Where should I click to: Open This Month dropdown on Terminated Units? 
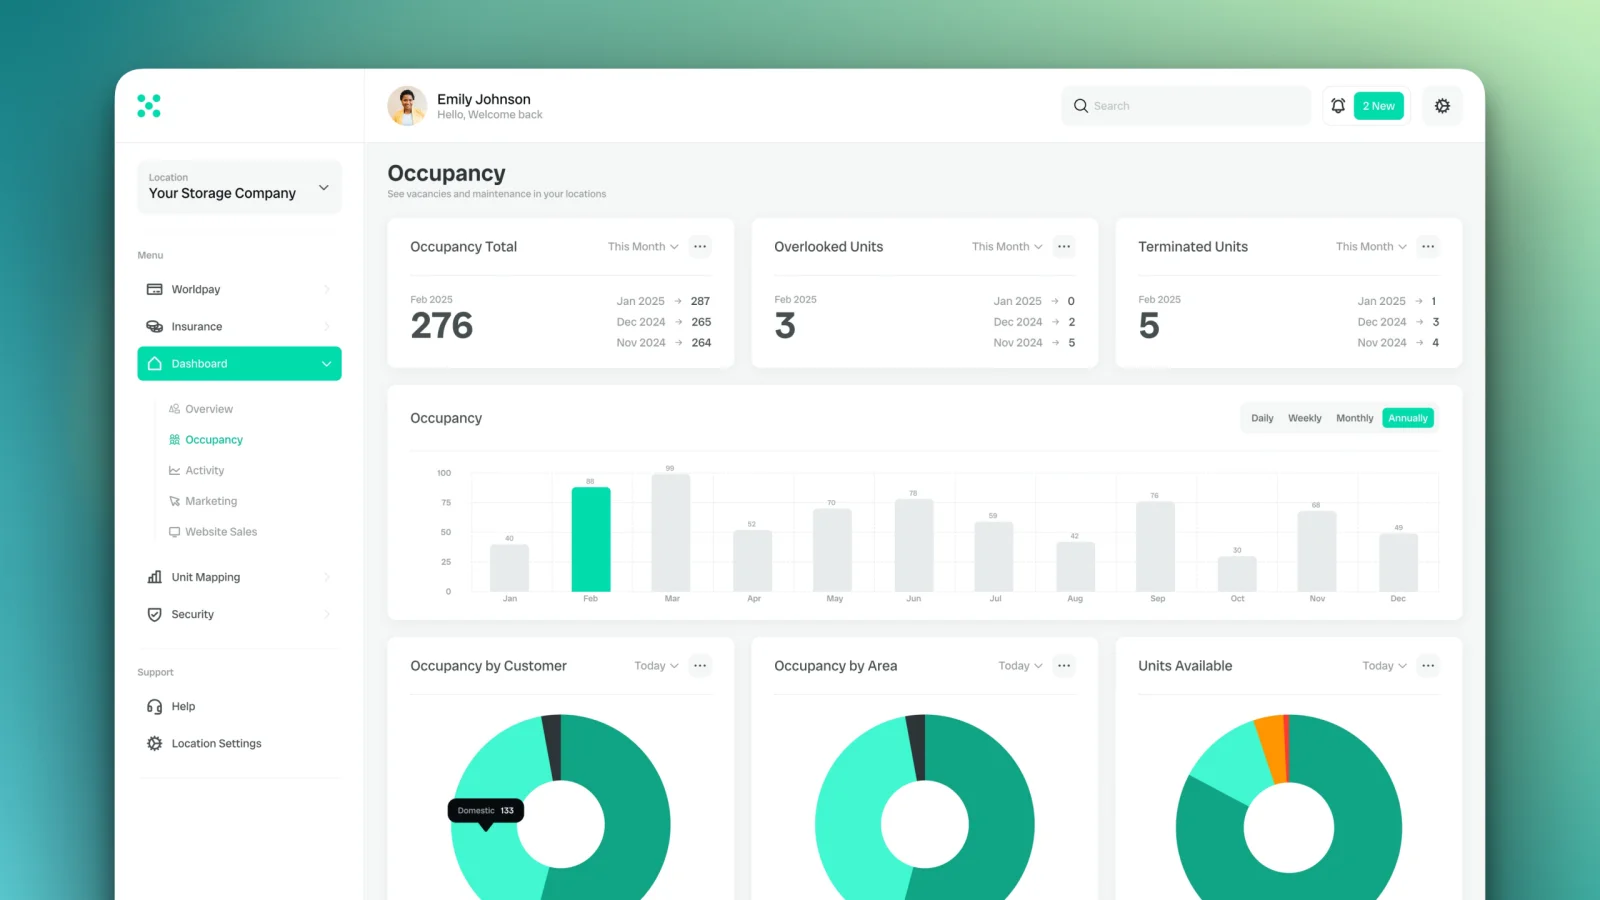[1371, 247]
